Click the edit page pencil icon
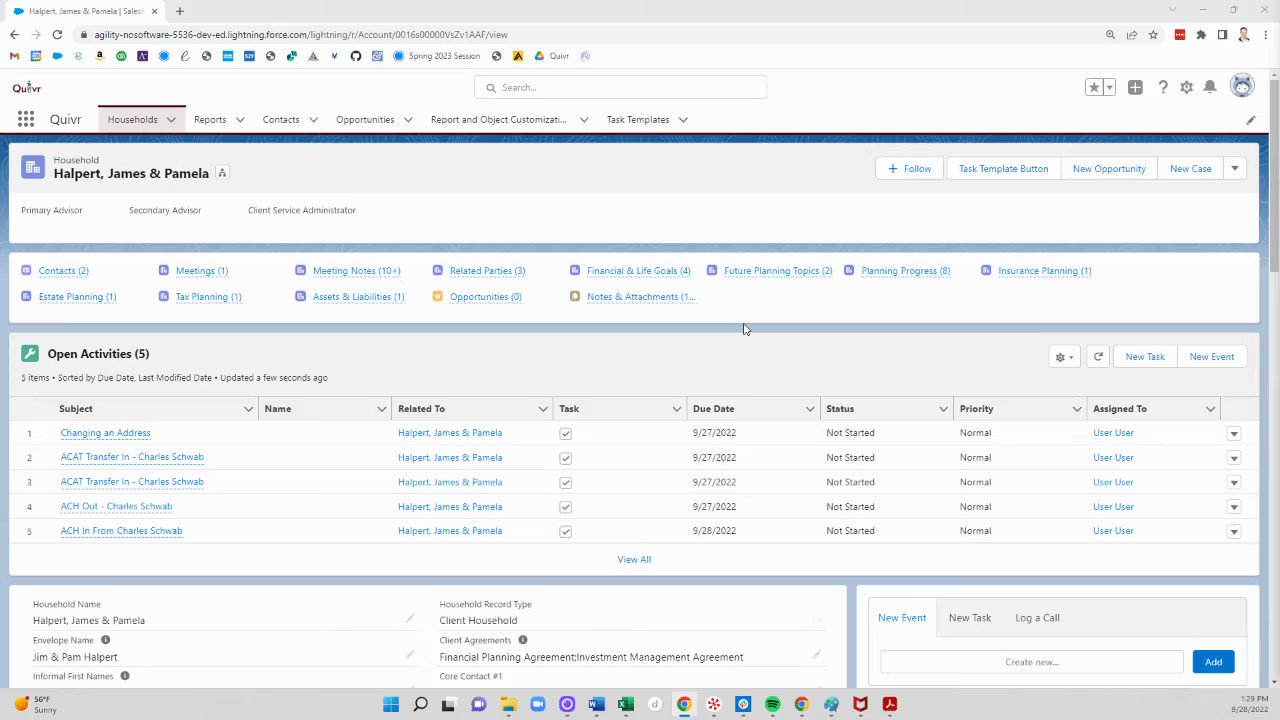 coord(1250,119)
